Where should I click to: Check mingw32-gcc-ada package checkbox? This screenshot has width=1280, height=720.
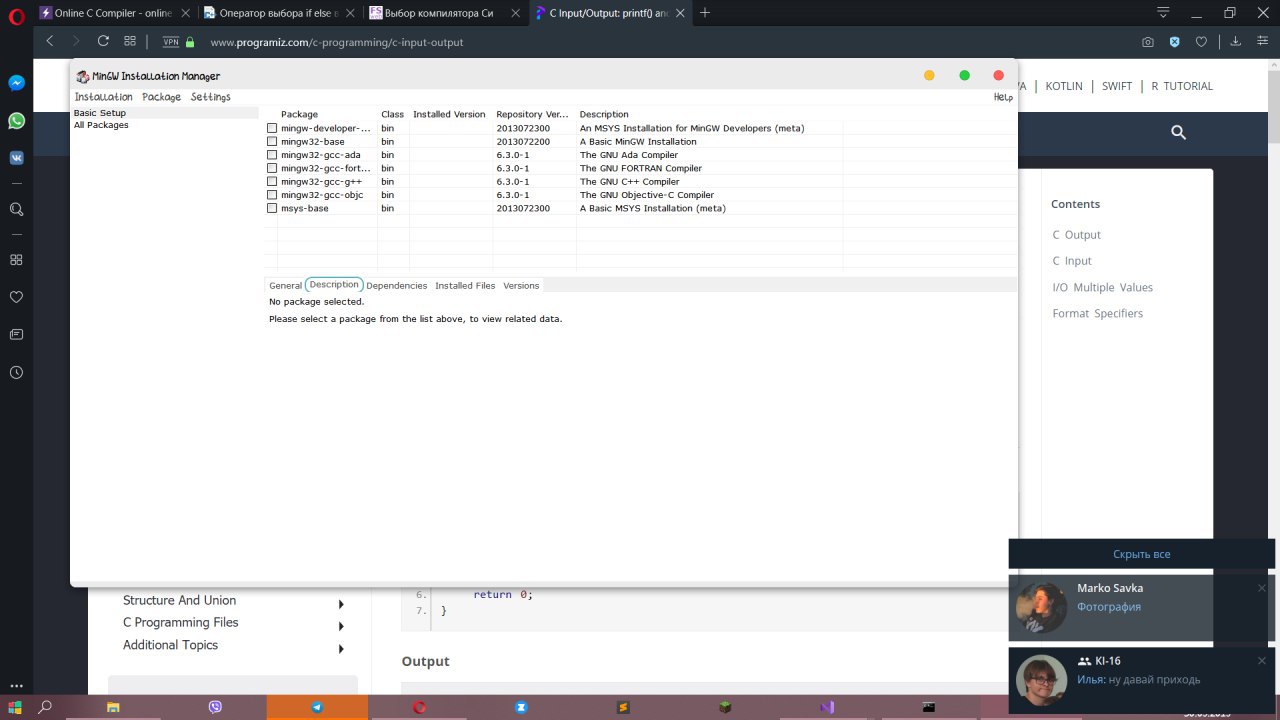(x=272, y=155)
